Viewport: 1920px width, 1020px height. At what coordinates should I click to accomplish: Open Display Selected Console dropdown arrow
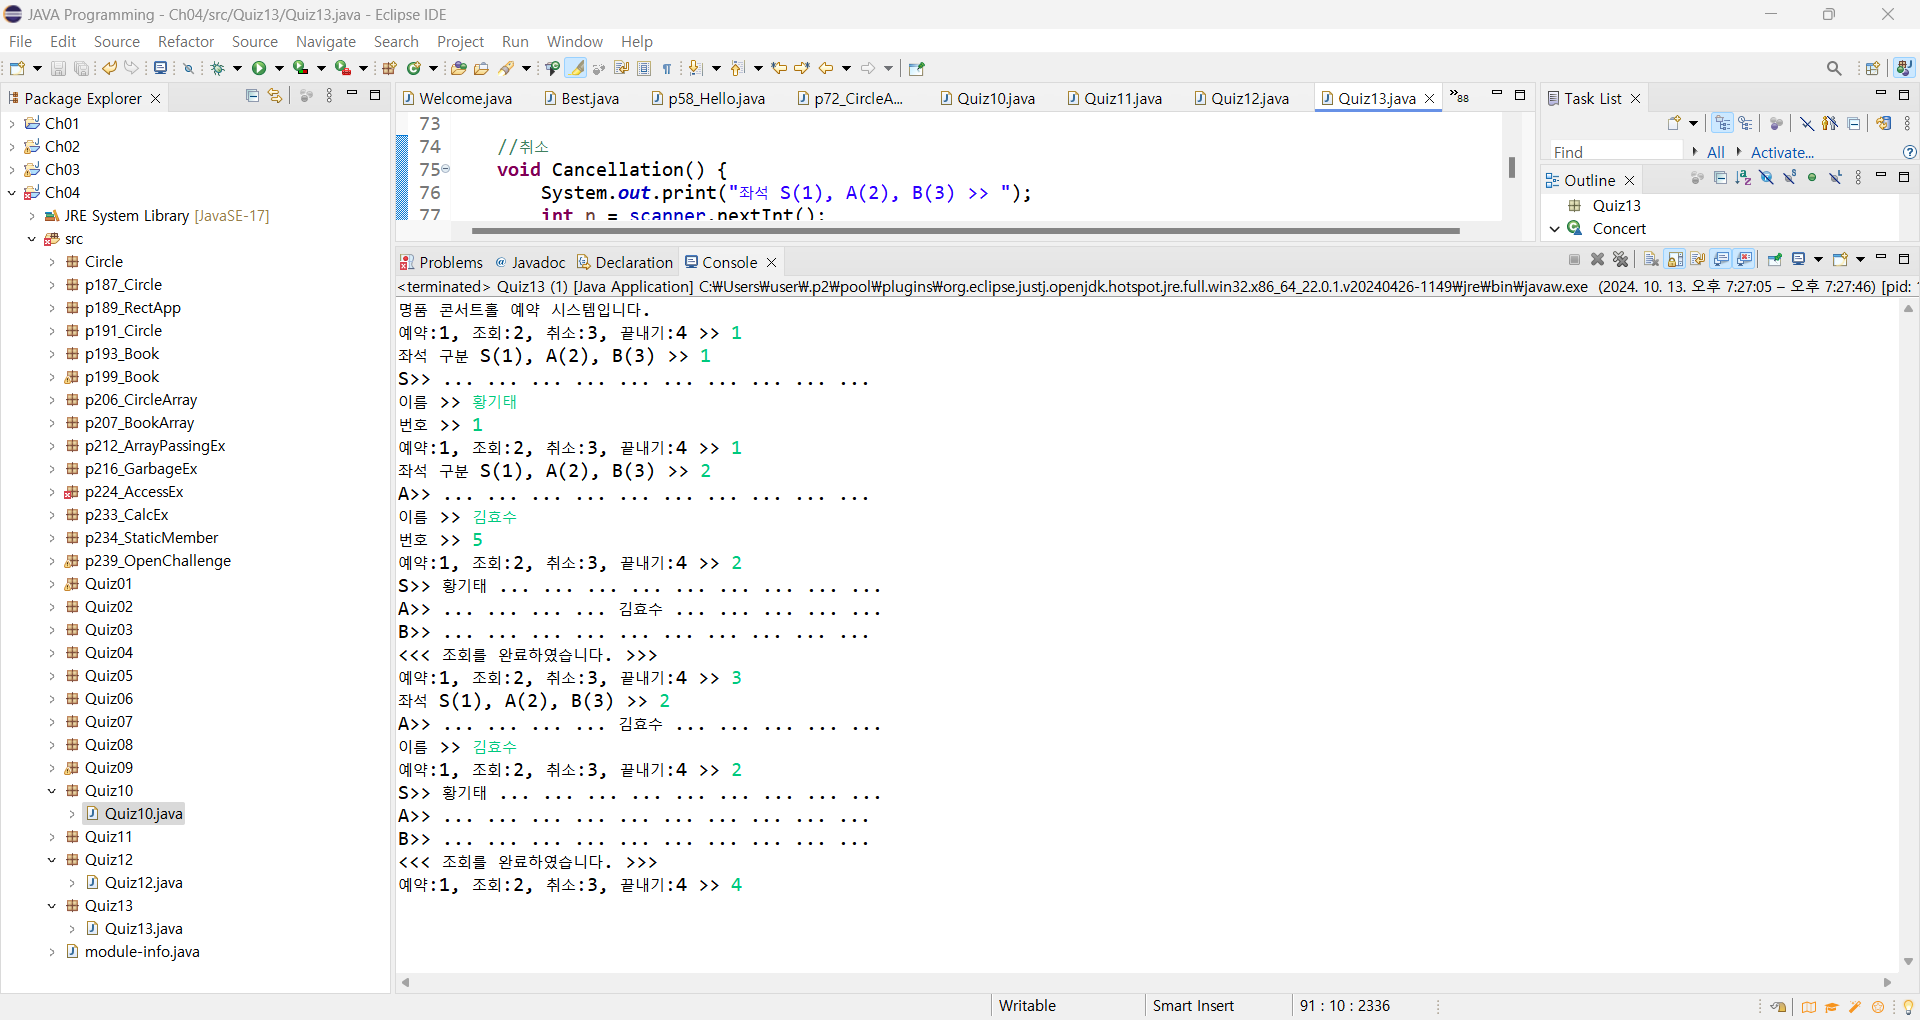point(1818,259)
